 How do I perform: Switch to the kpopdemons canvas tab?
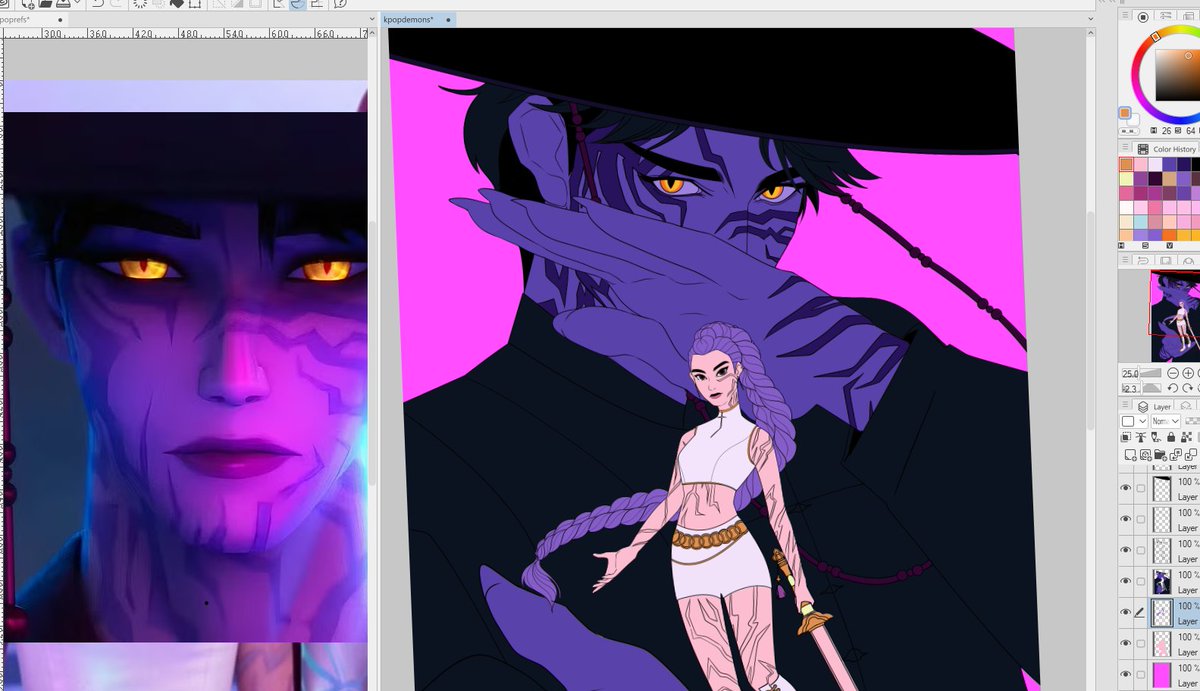[x=410, y=18]
